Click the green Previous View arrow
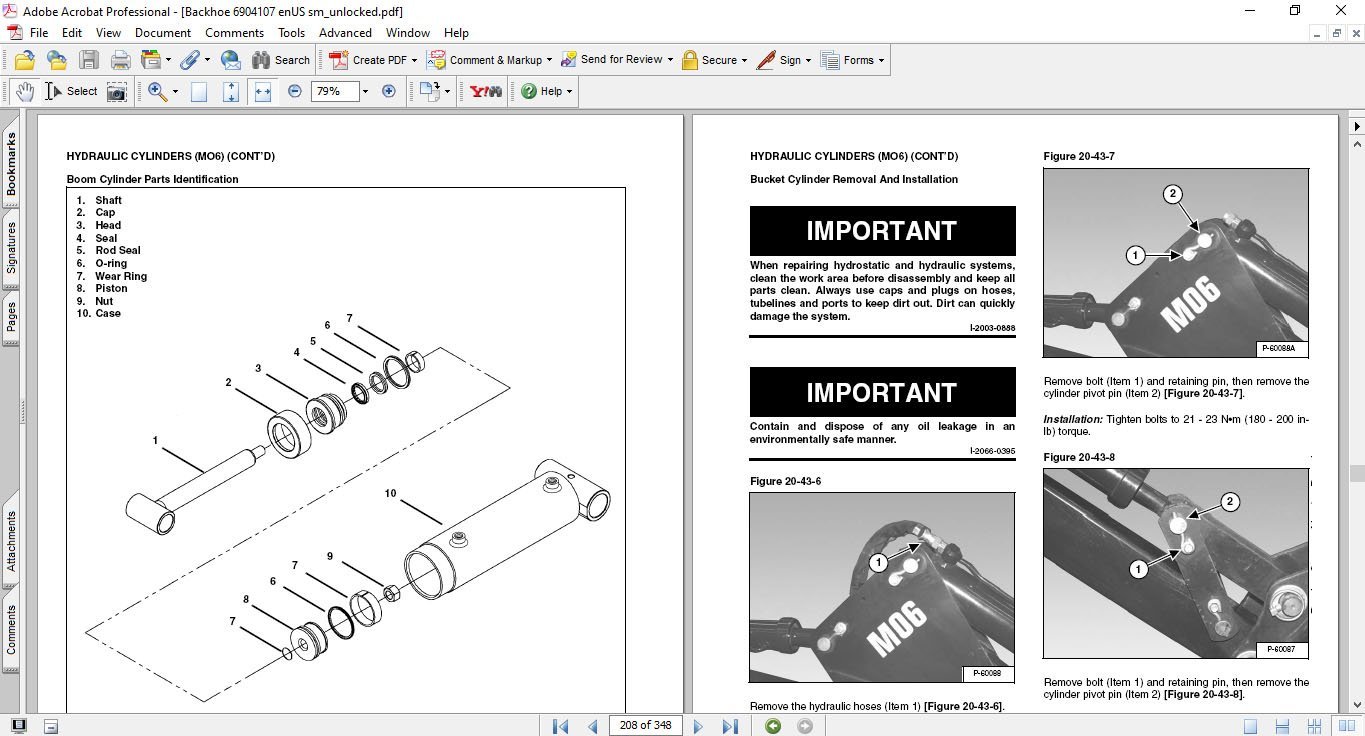The height and width of the screenshot is (736, 1365). [772, 726]
